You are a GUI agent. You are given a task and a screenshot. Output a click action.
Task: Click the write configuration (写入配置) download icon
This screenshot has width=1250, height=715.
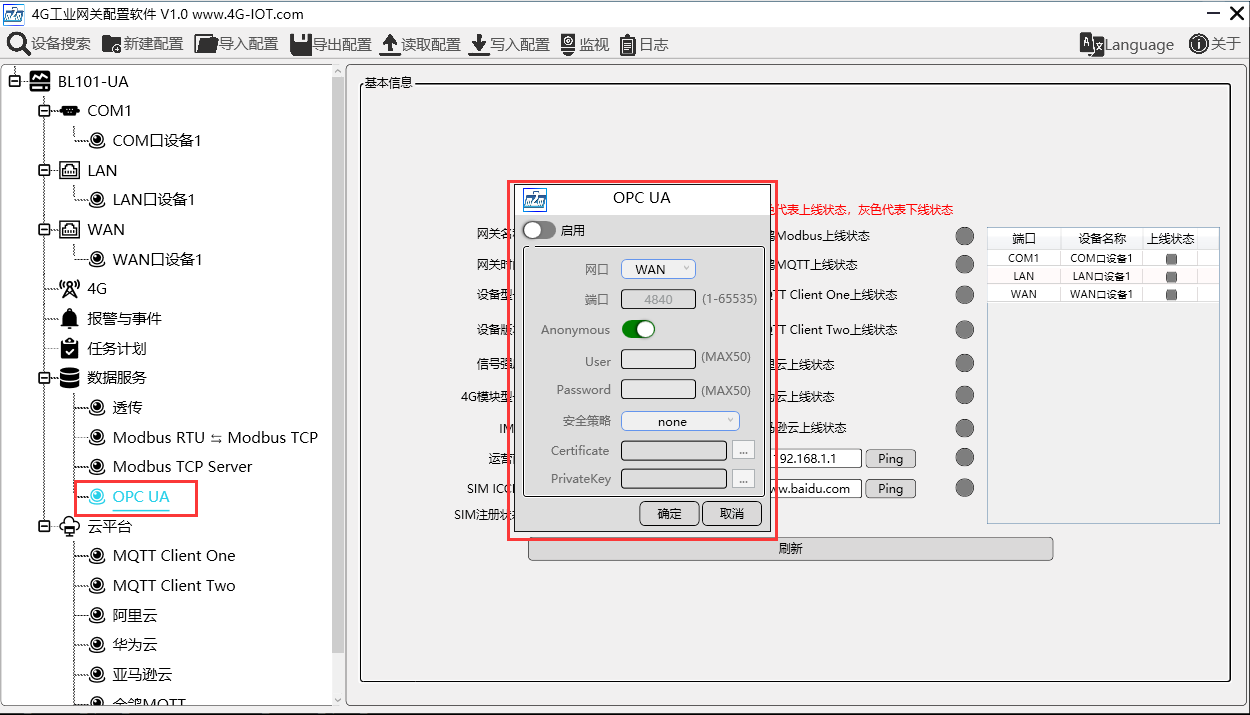coord(479,44)
